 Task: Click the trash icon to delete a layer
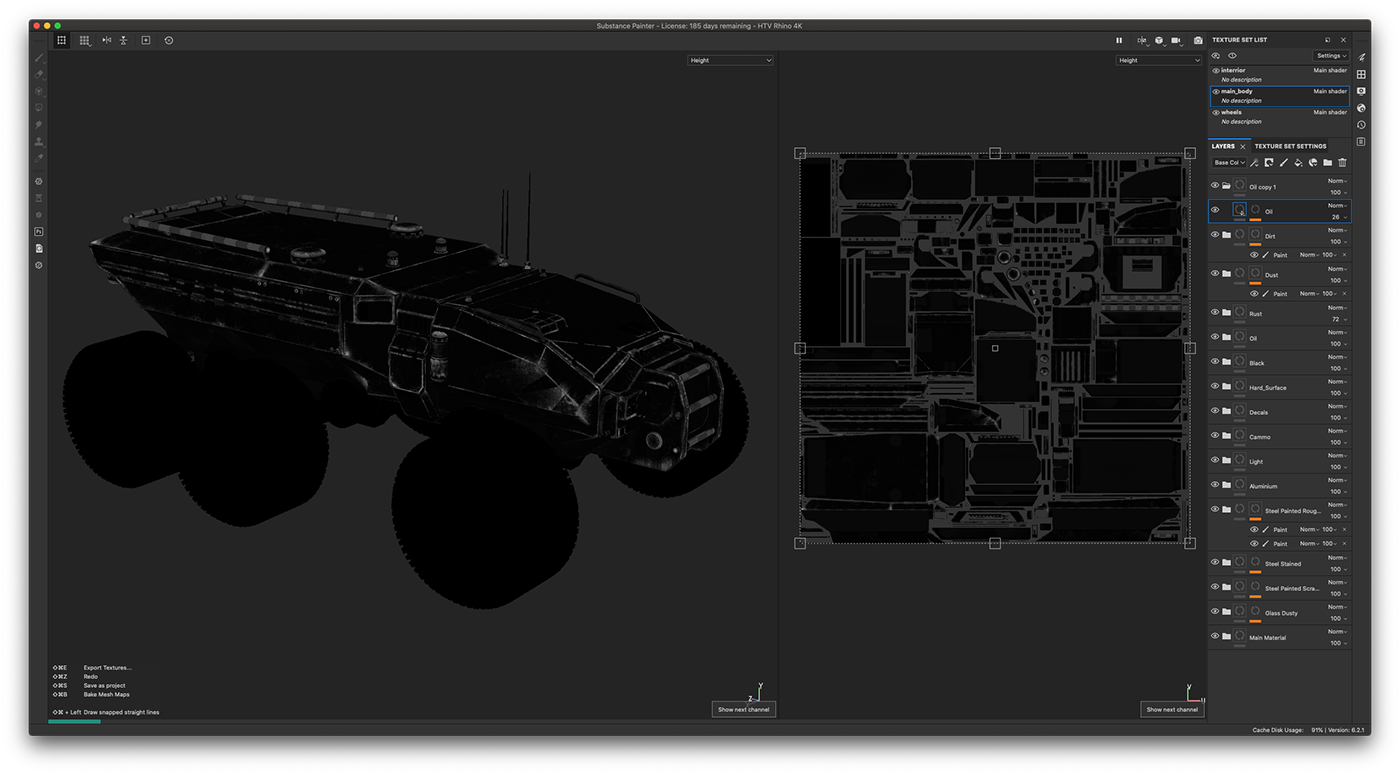point(1342,162)
